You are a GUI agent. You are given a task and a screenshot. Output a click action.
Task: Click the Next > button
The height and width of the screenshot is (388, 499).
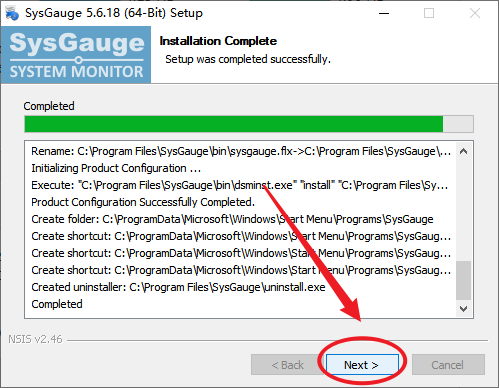[362, 365]
